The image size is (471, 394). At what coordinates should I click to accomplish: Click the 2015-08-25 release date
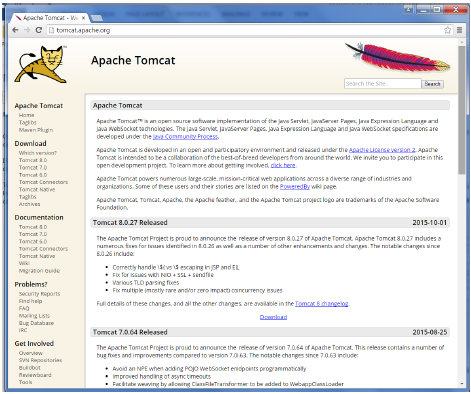429,332
